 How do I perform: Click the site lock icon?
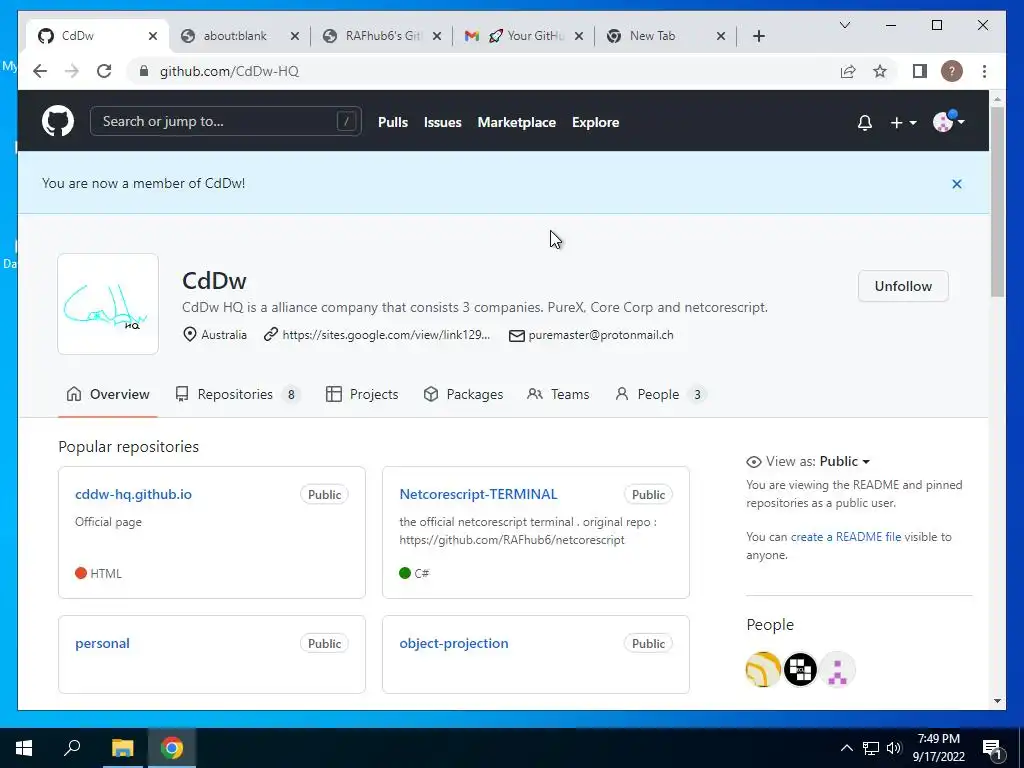coord(144,71)
